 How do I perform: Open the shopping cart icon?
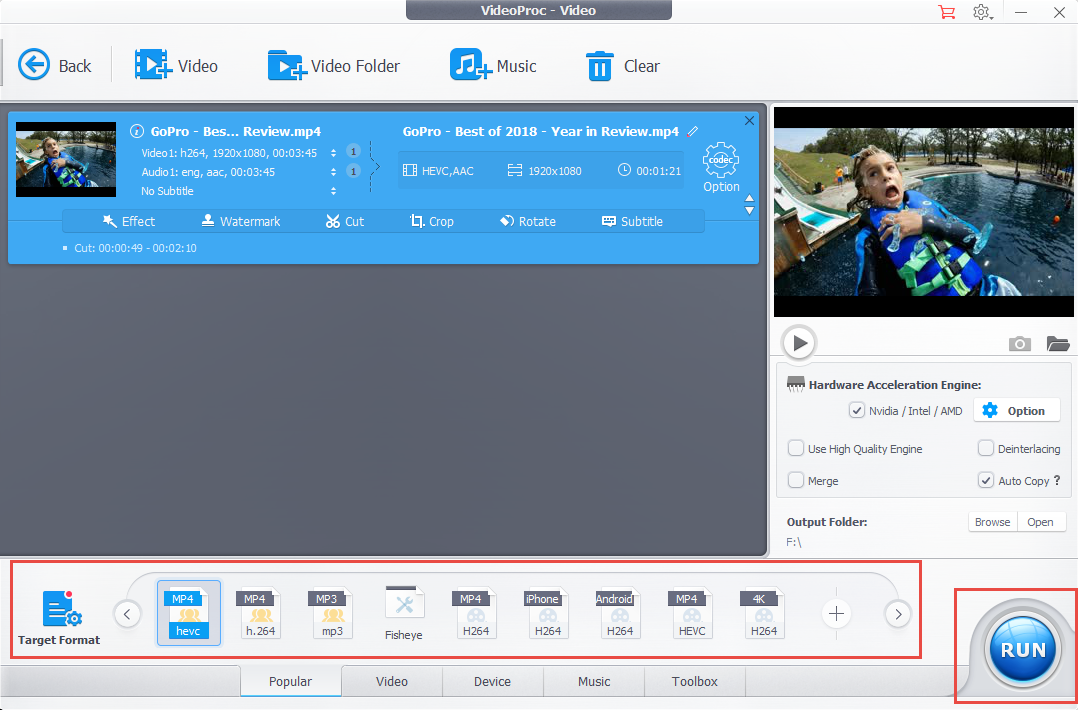click(x=947, y=12)
